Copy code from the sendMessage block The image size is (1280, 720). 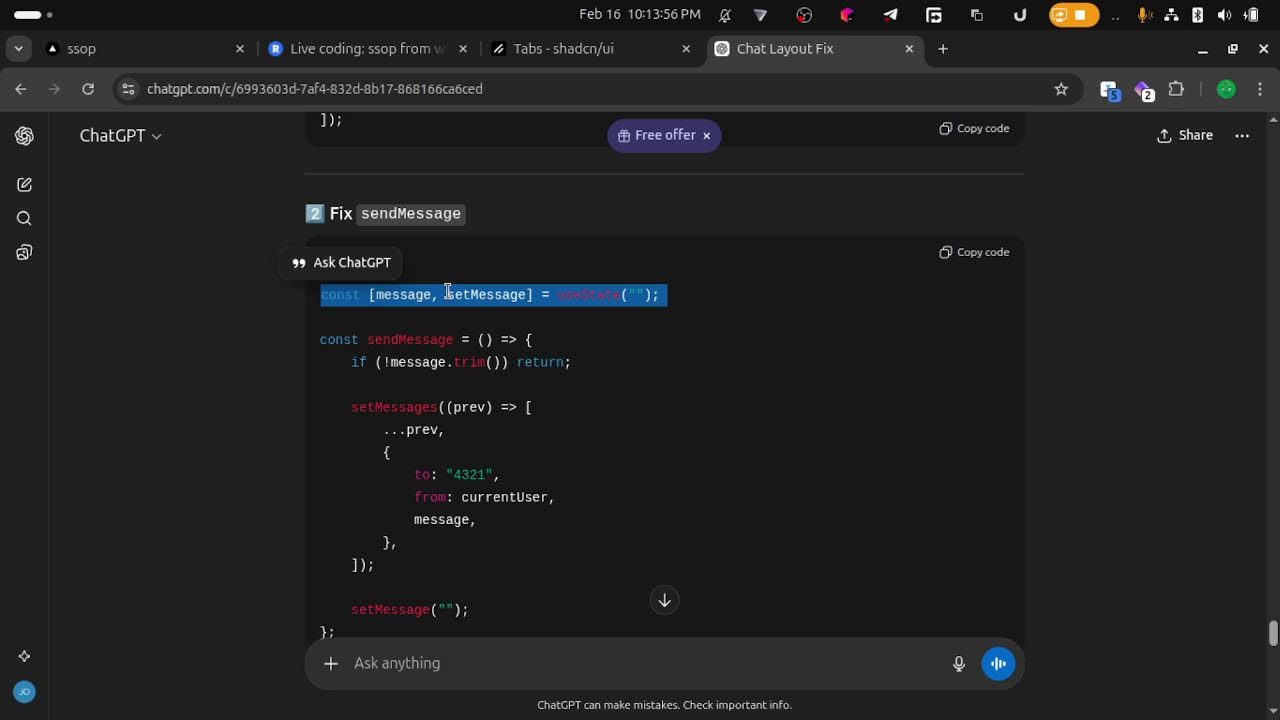[x=974, y=252]
